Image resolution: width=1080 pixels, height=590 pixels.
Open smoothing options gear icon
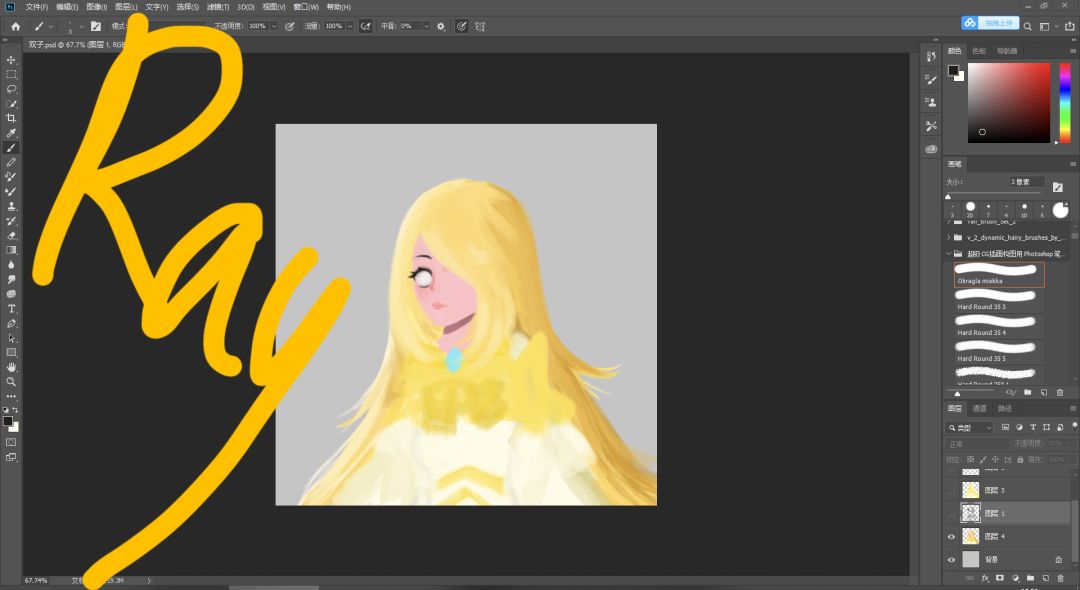point(441,26)
